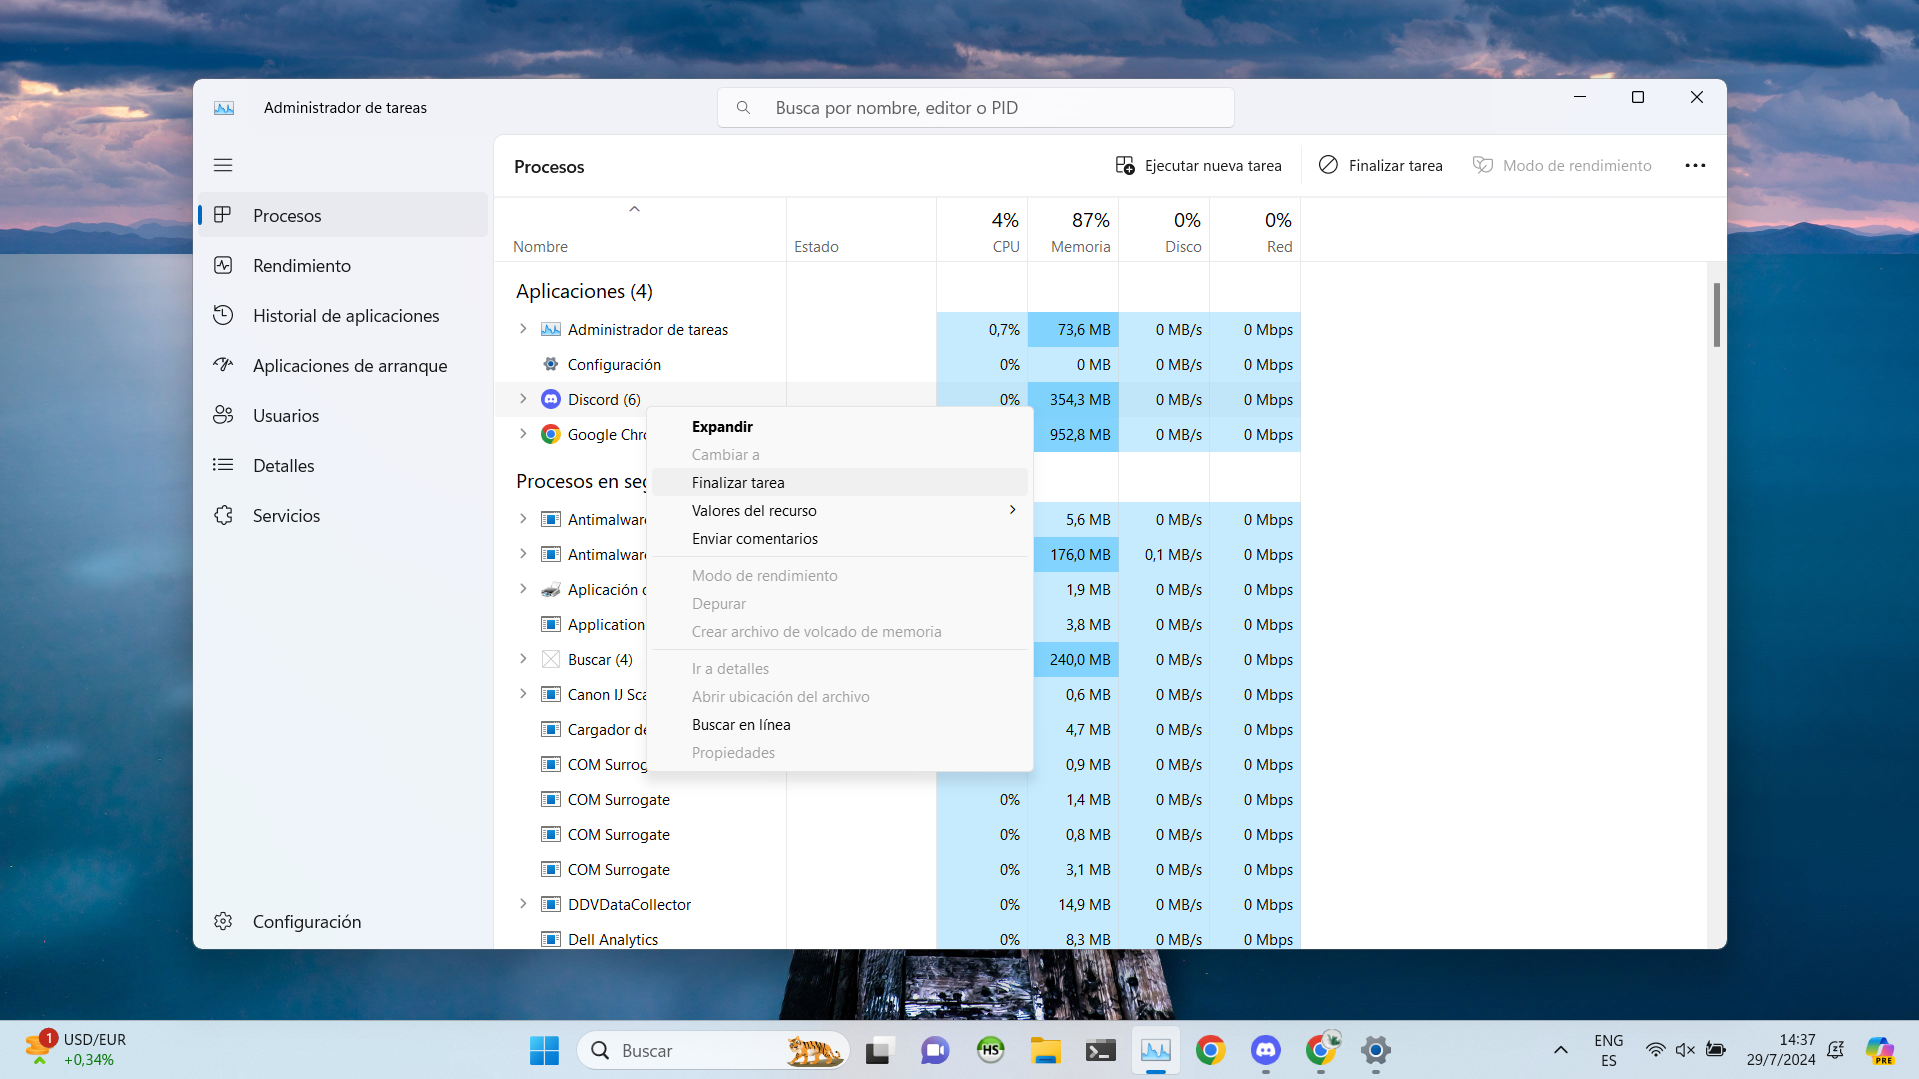1919x1079 pixels.
Task: Expand the Buscar (4) process group
Action: (523, 659)
